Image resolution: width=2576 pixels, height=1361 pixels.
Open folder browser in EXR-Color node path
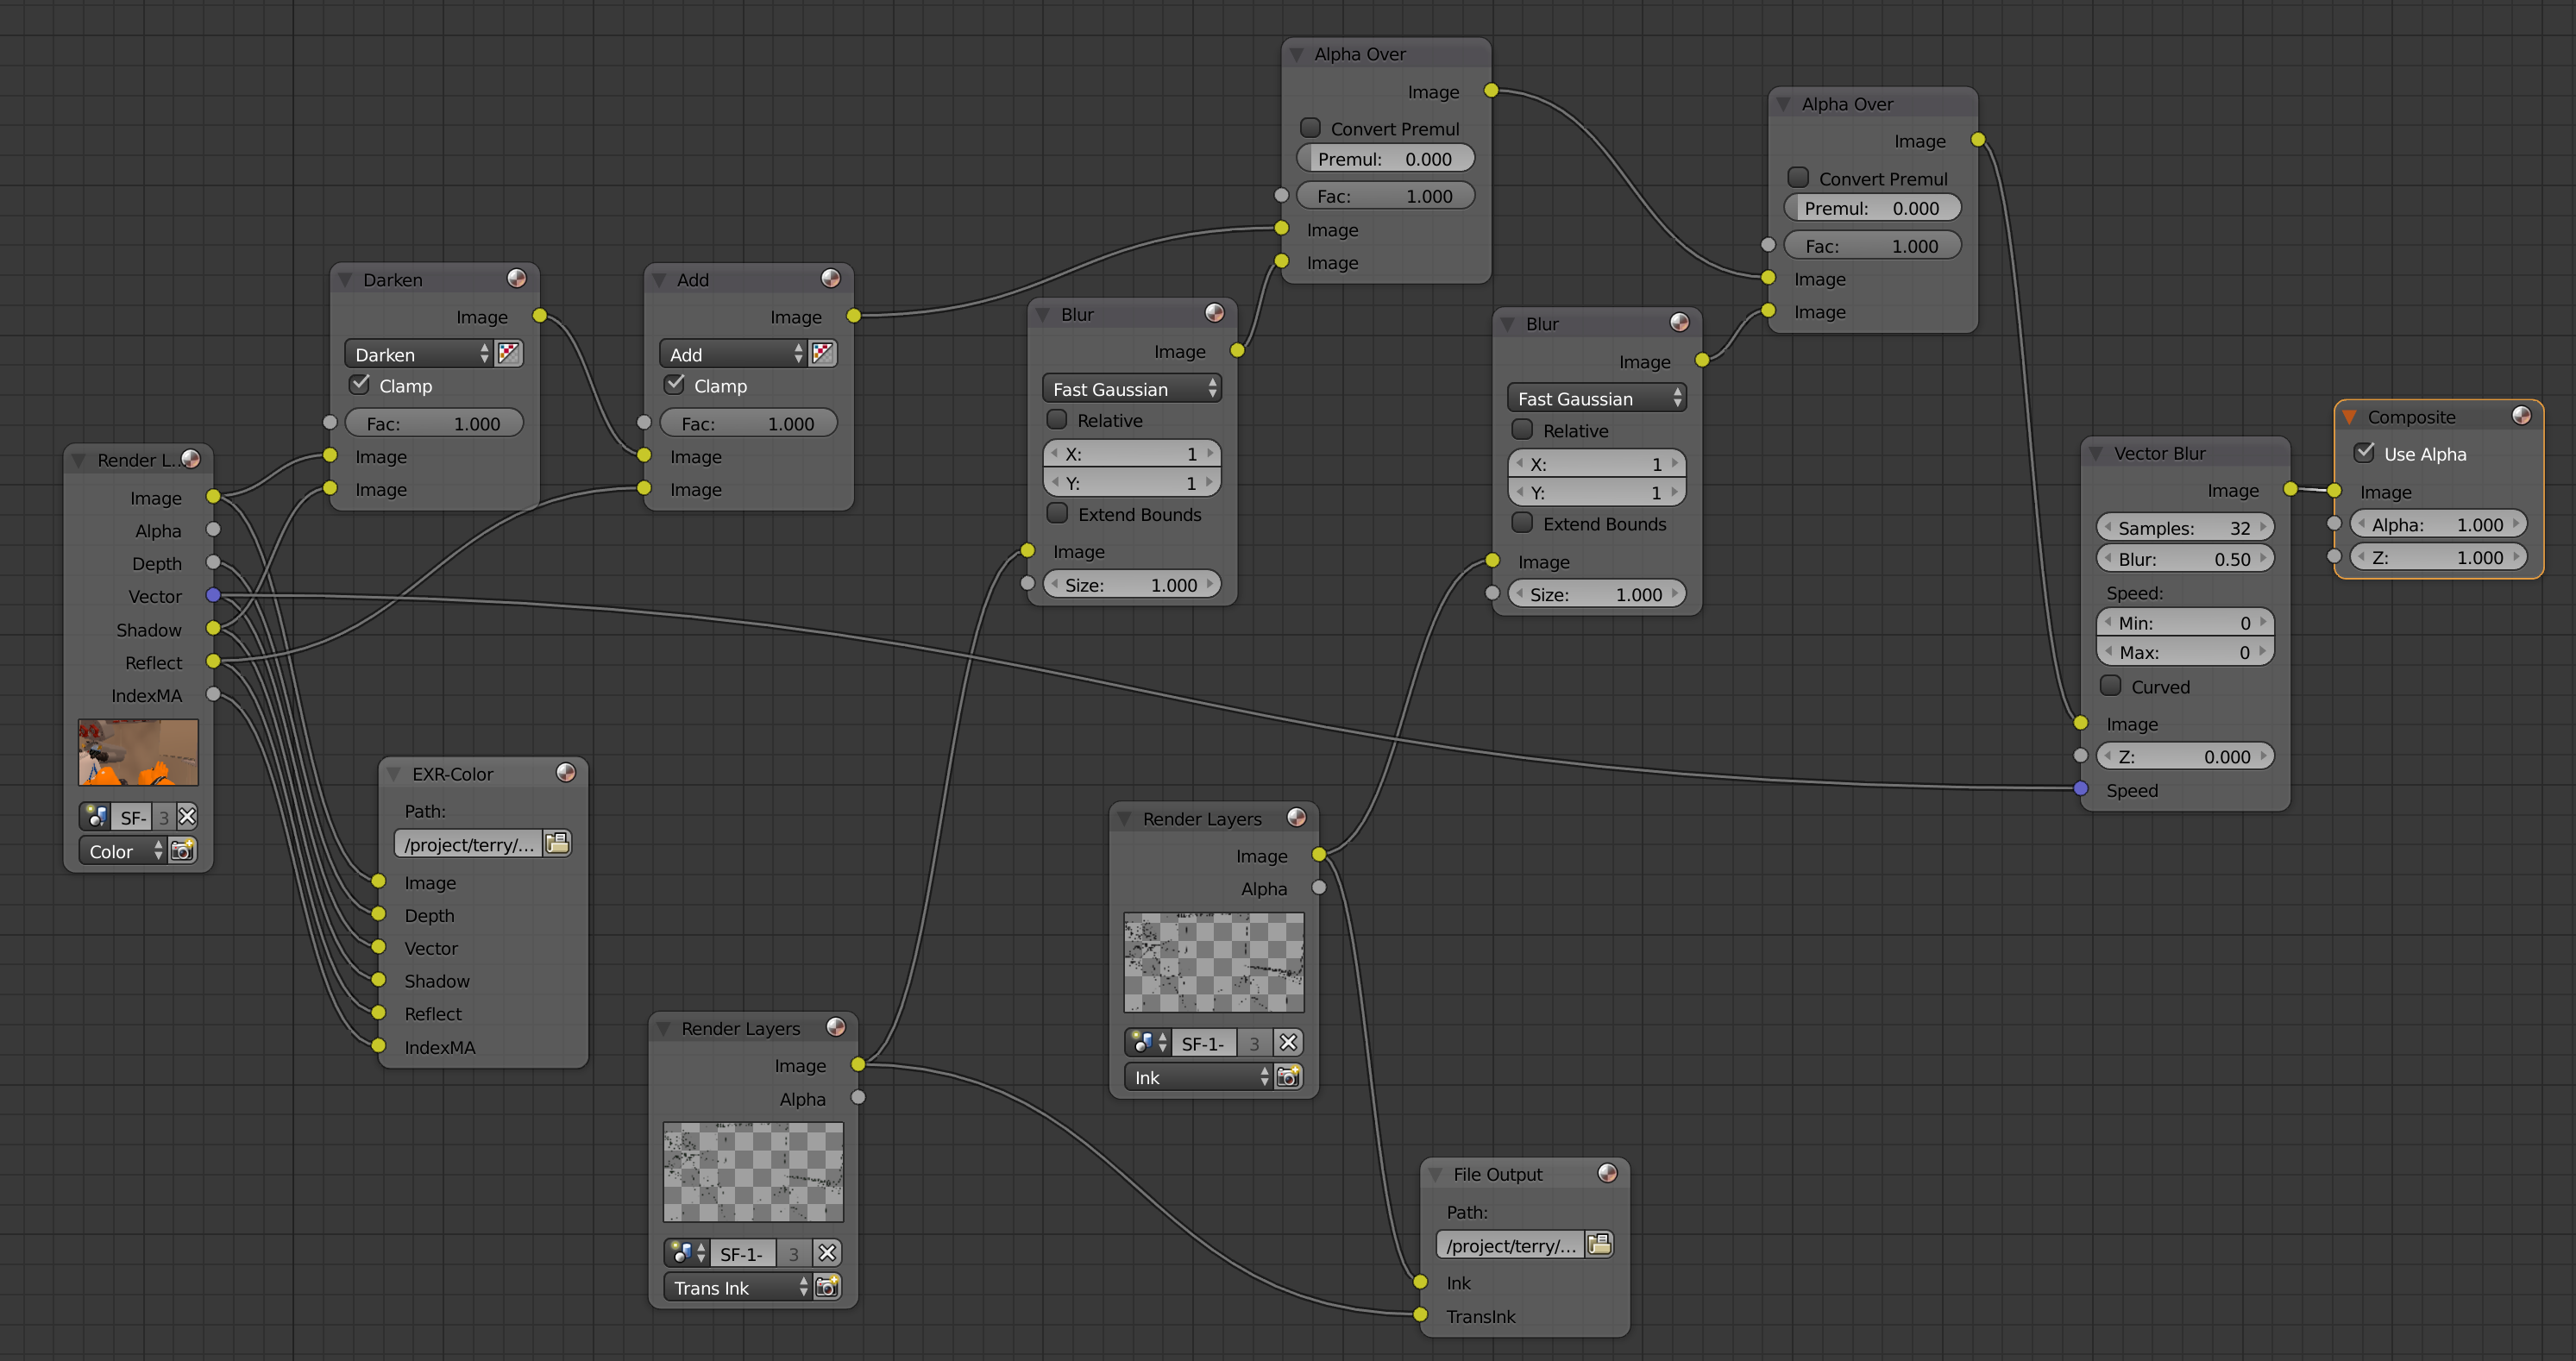point(558,844)
